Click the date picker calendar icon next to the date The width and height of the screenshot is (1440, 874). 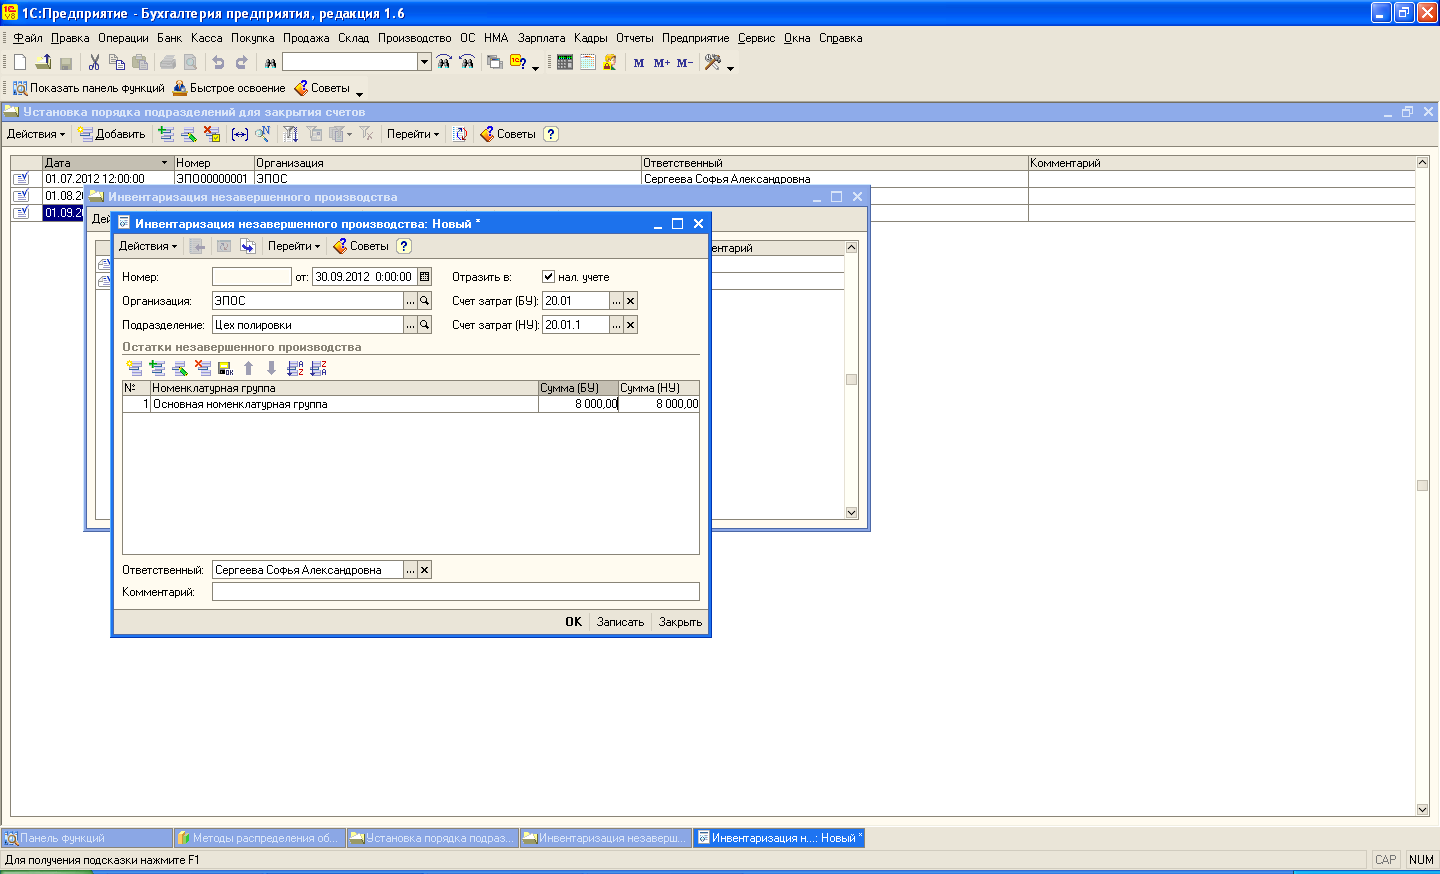pos(424,277)
